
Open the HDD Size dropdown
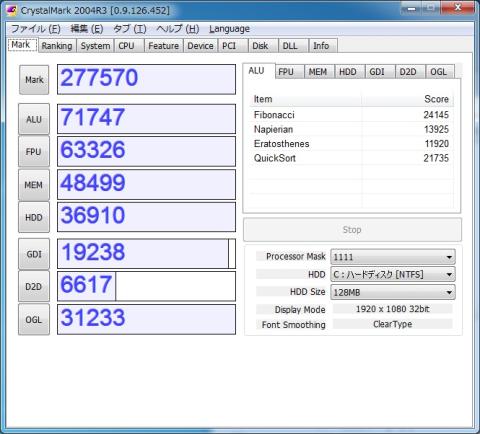coord(393,292)
